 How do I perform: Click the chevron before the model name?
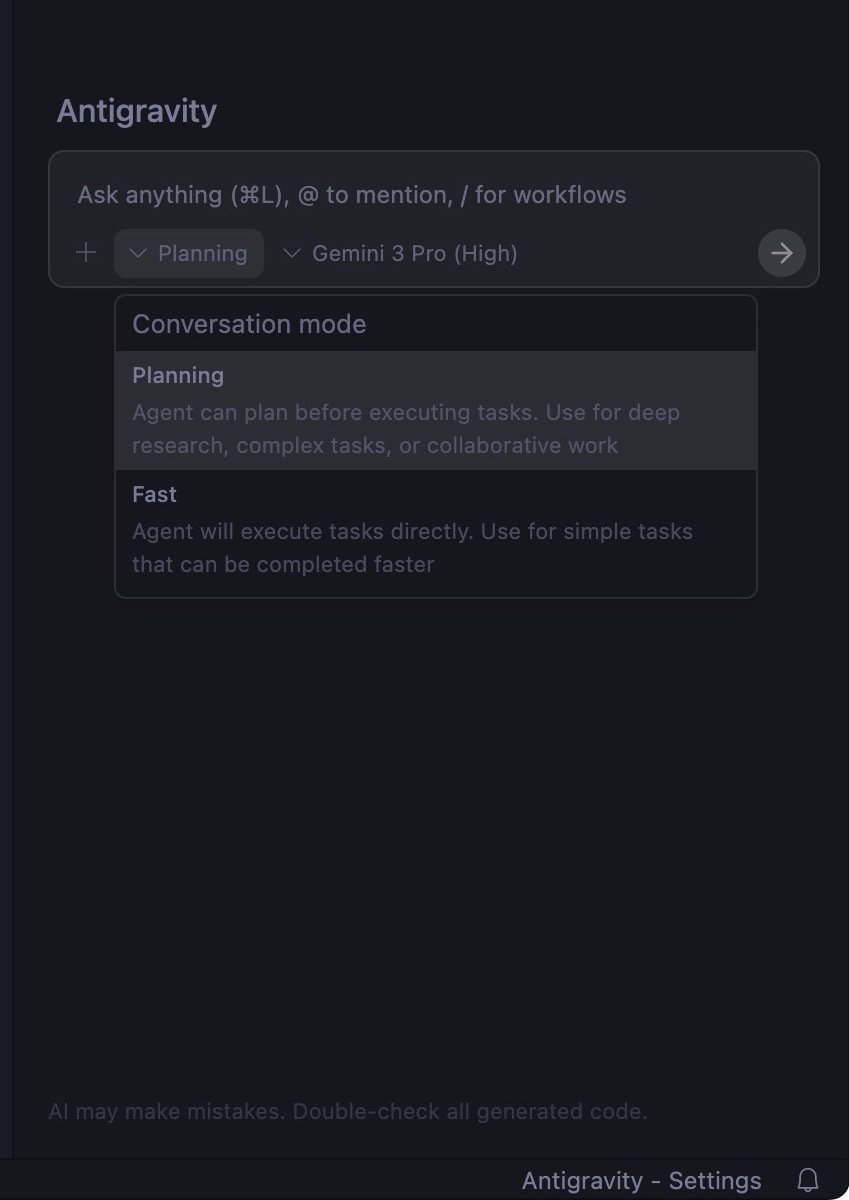click(x=290, y=253)
